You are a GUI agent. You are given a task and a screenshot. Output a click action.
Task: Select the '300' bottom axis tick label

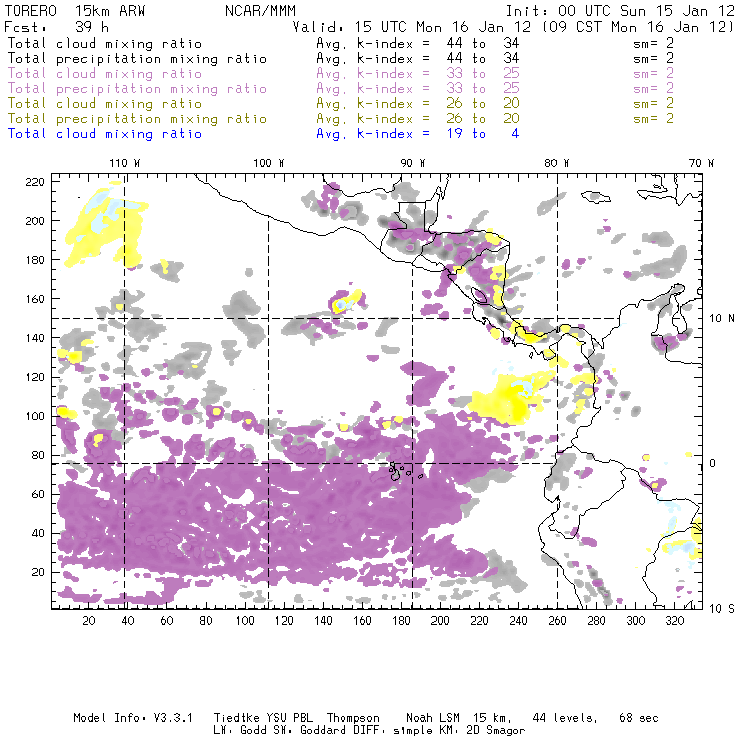coord(636,621)
